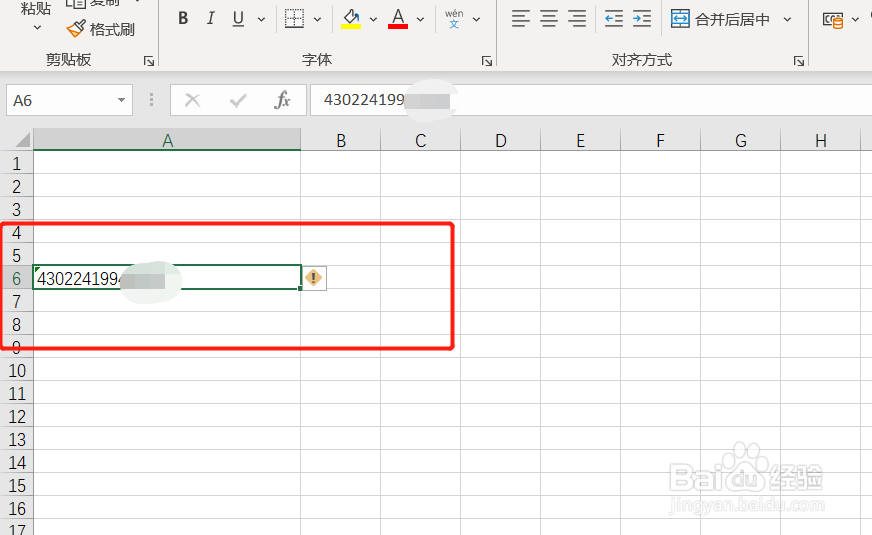872x535 pixels.
Task: Open 剪贴板 dialog launcher
Action: click(148, 61)
